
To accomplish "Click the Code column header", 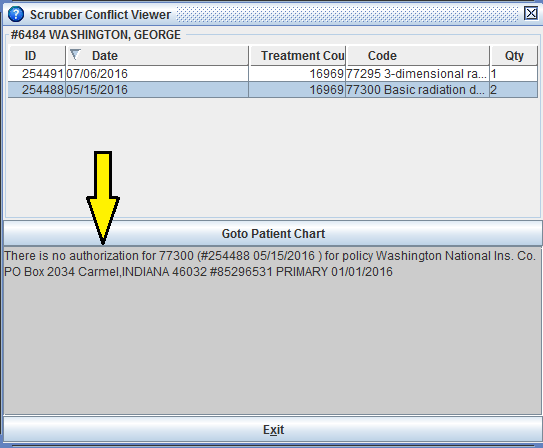I will click(418, 56).
